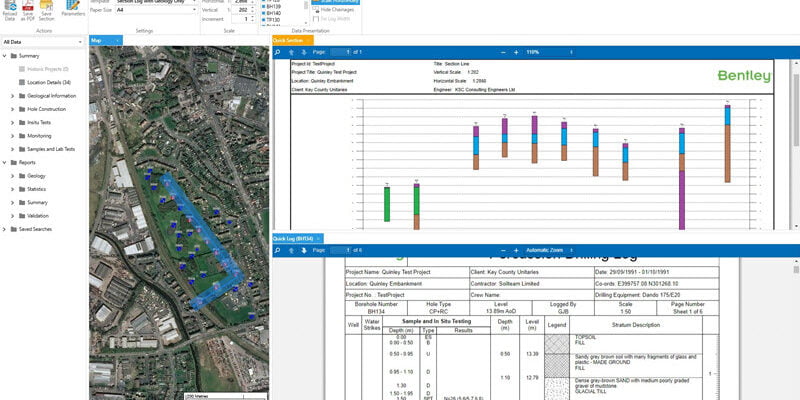The width and height of the screenshot is (800, 400).
Task: Open the All Data dropdown
Action: 42,42
